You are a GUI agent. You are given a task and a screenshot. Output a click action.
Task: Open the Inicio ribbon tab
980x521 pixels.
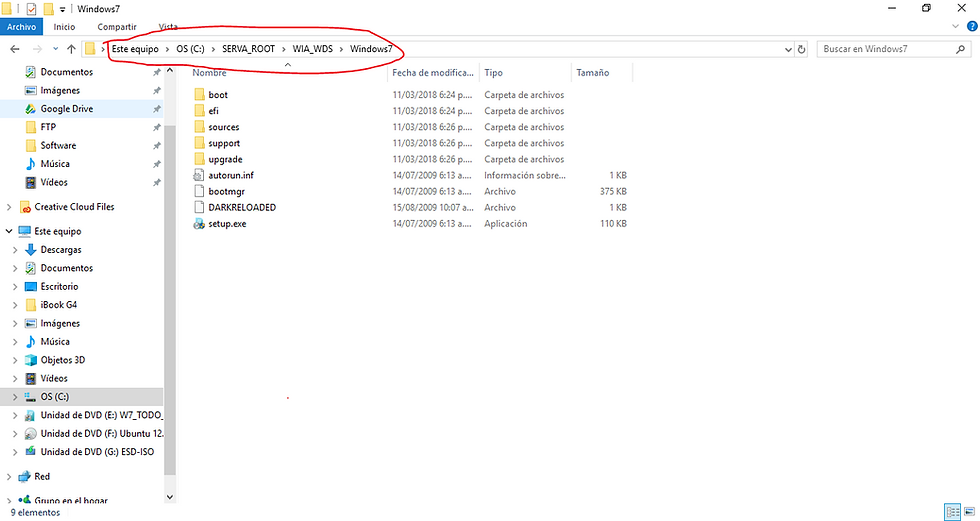[64, 27]
